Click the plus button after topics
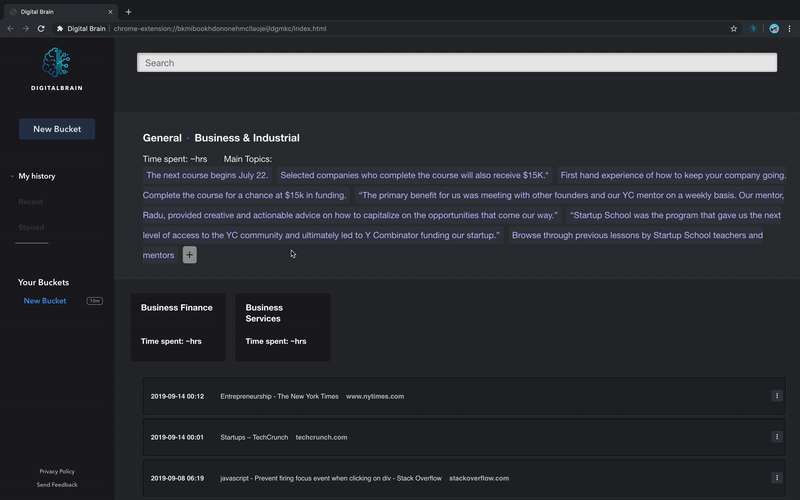The image size is (800, 500). click(x=189, y=255)
